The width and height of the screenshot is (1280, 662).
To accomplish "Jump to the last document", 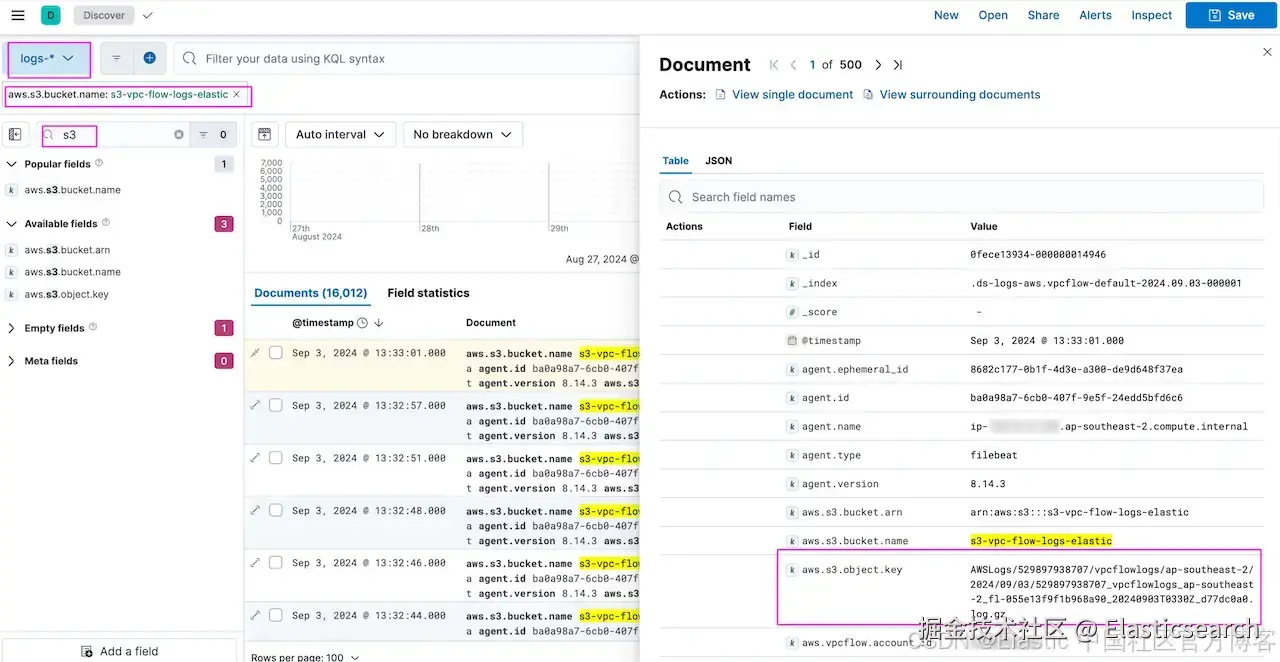I will click(x=898, y=65).
